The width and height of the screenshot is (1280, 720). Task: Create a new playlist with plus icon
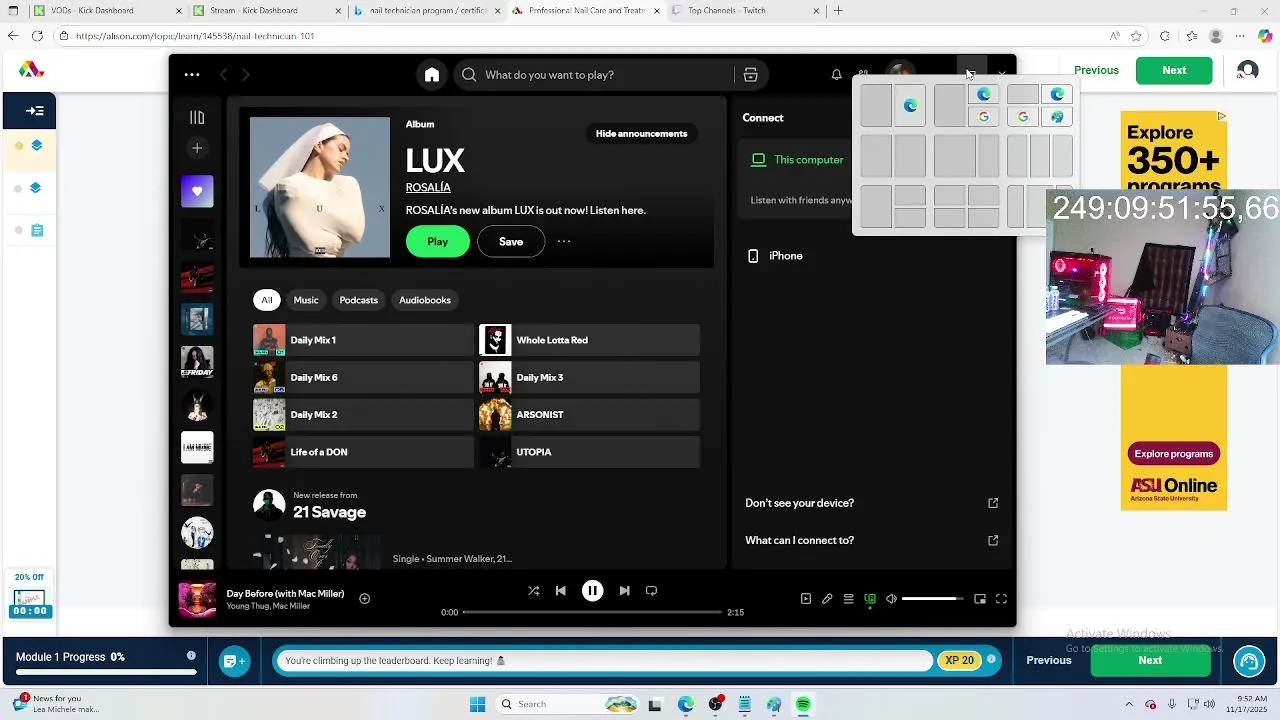coord(197,148)
